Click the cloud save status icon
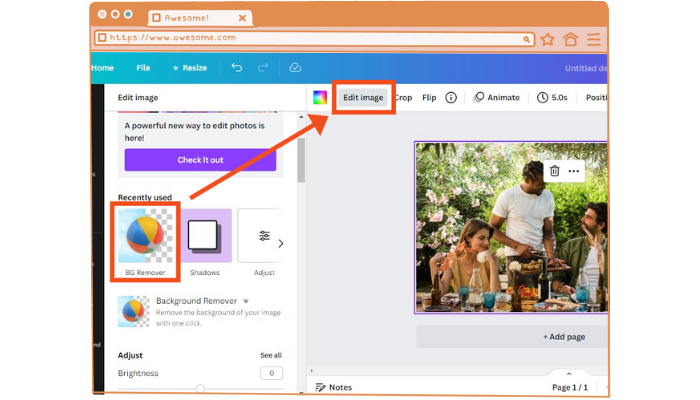This screenshot has height=400, width=700. [295, 67]
